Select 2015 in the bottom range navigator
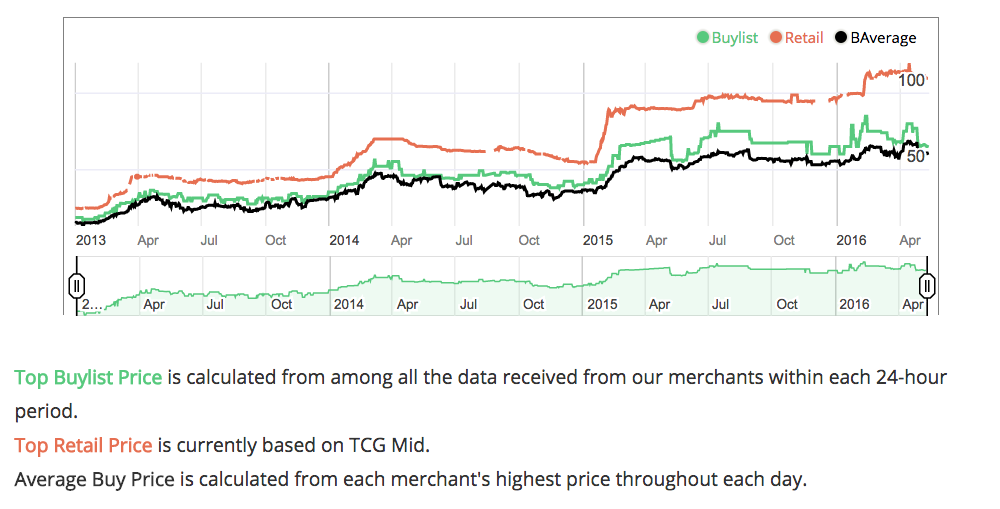Screen dimensions: 1000x509 [x=602, y=304]
